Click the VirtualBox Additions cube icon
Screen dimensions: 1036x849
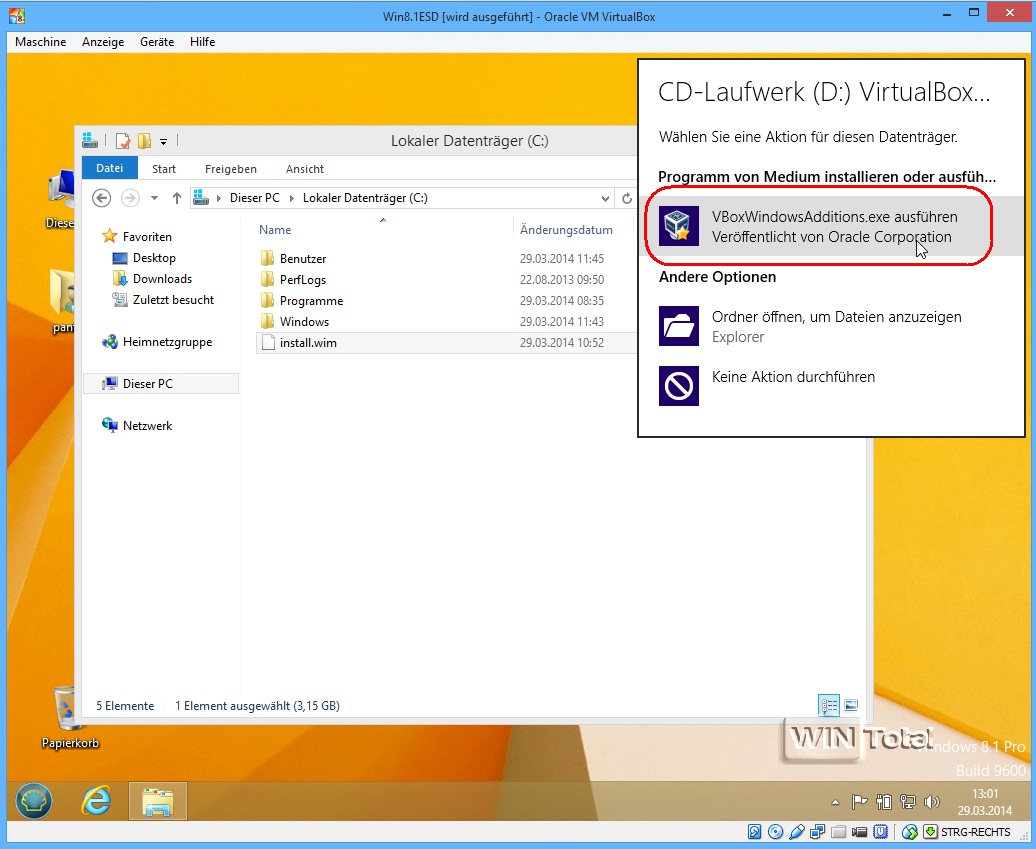click(679, 226)
